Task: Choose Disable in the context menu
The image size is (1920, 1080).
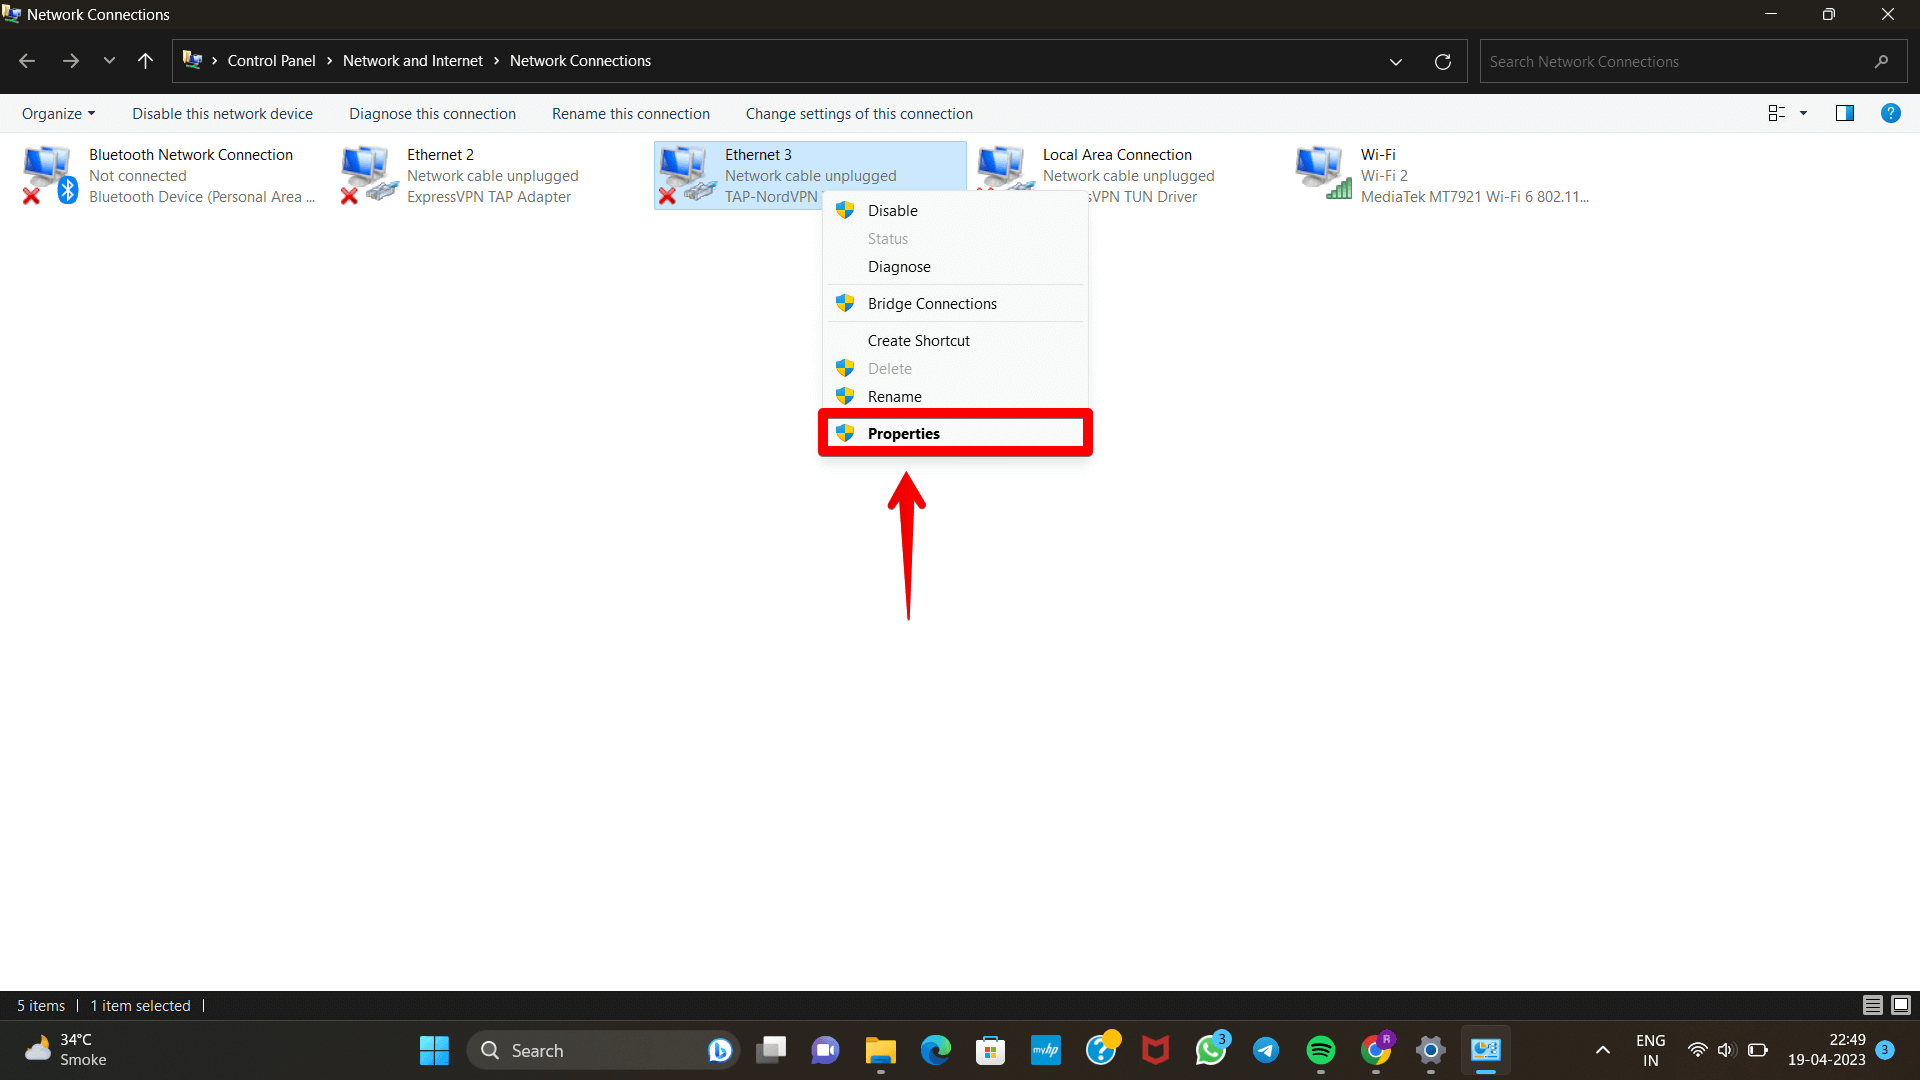Action: 955,210
